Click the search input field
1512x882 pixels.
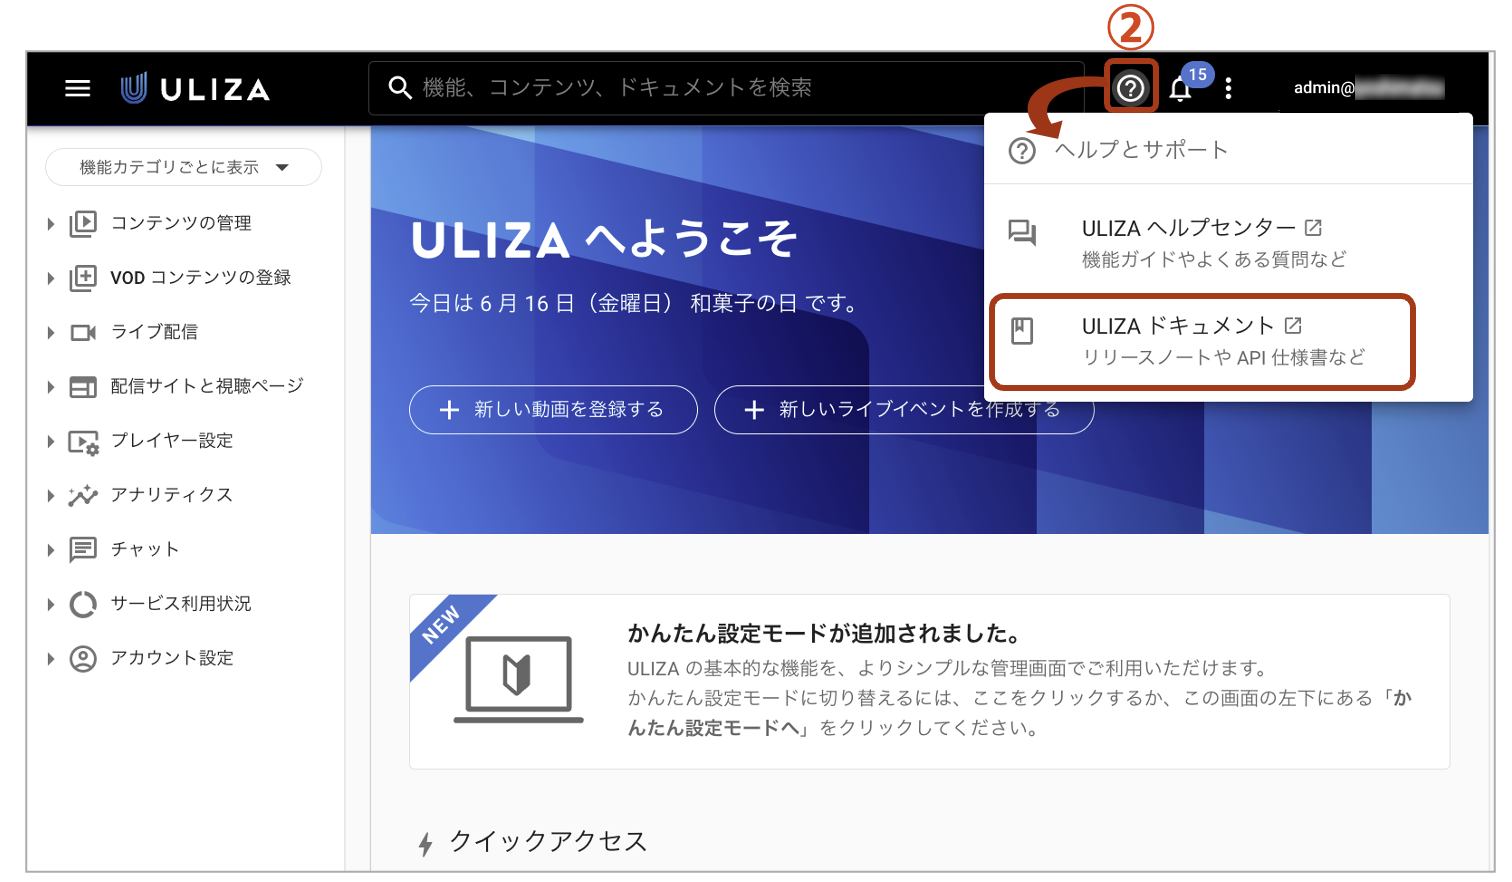click(x=700, y=88)
